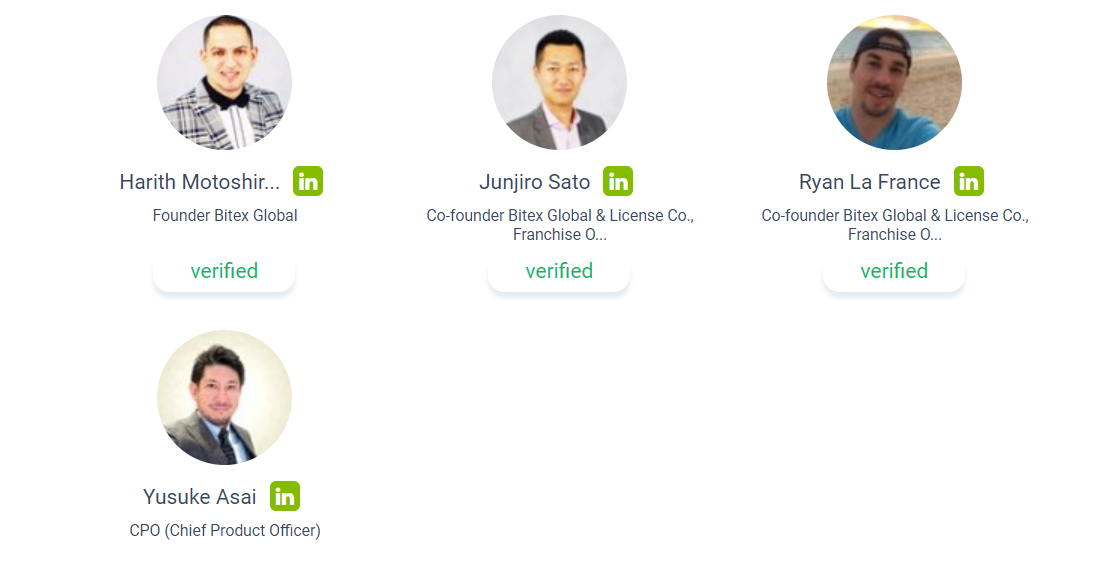Click the verified badge under Harith Motoshir

click(224, 271)
